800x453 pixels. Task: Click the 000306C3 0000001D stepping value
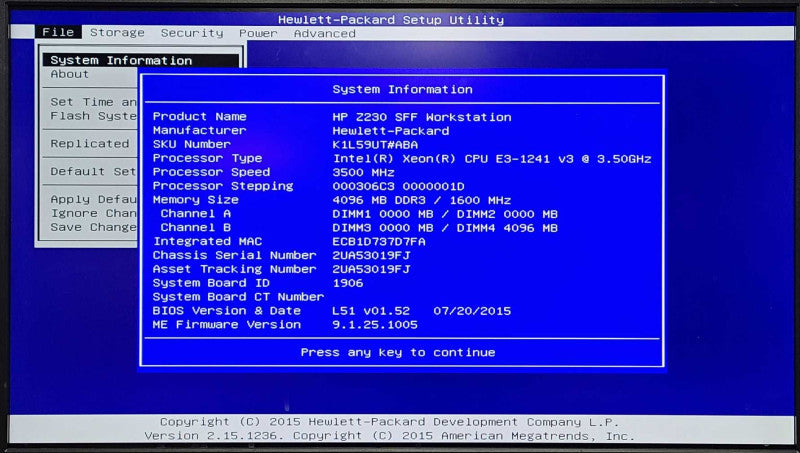click(398, 186)
